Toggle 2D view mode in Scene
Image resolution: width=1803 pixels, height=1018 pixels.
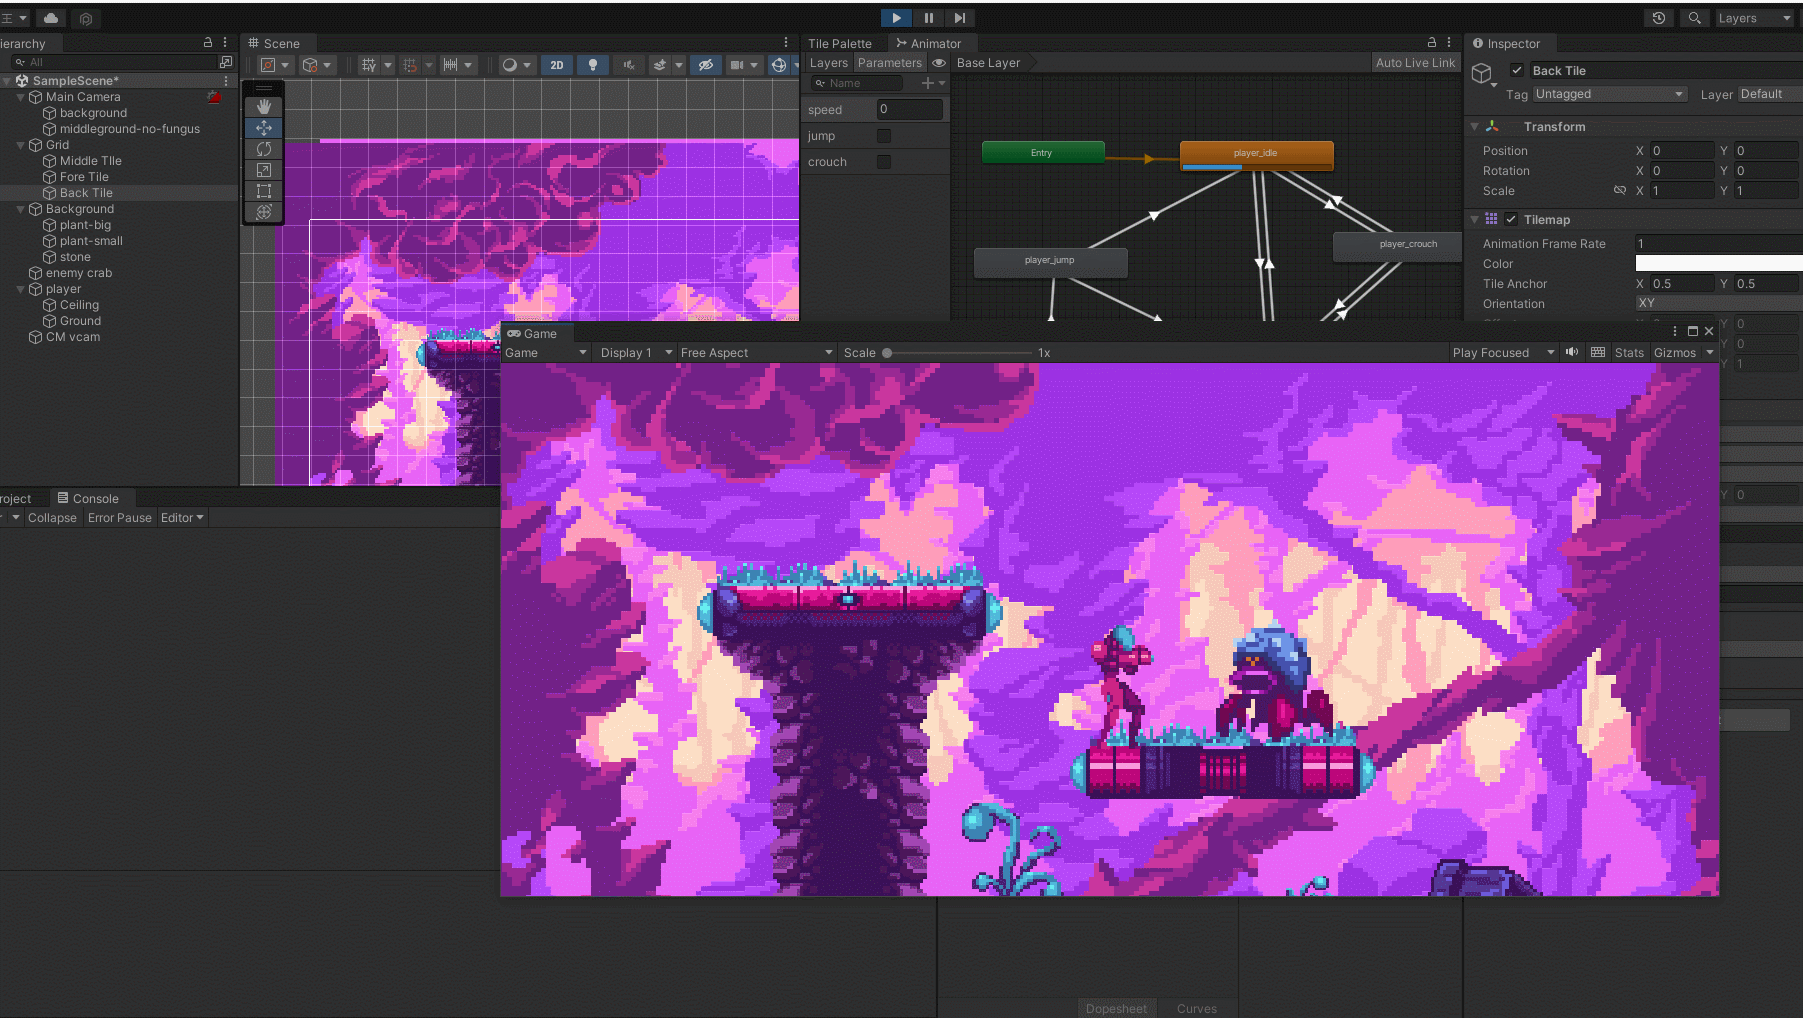coord(557,65)
